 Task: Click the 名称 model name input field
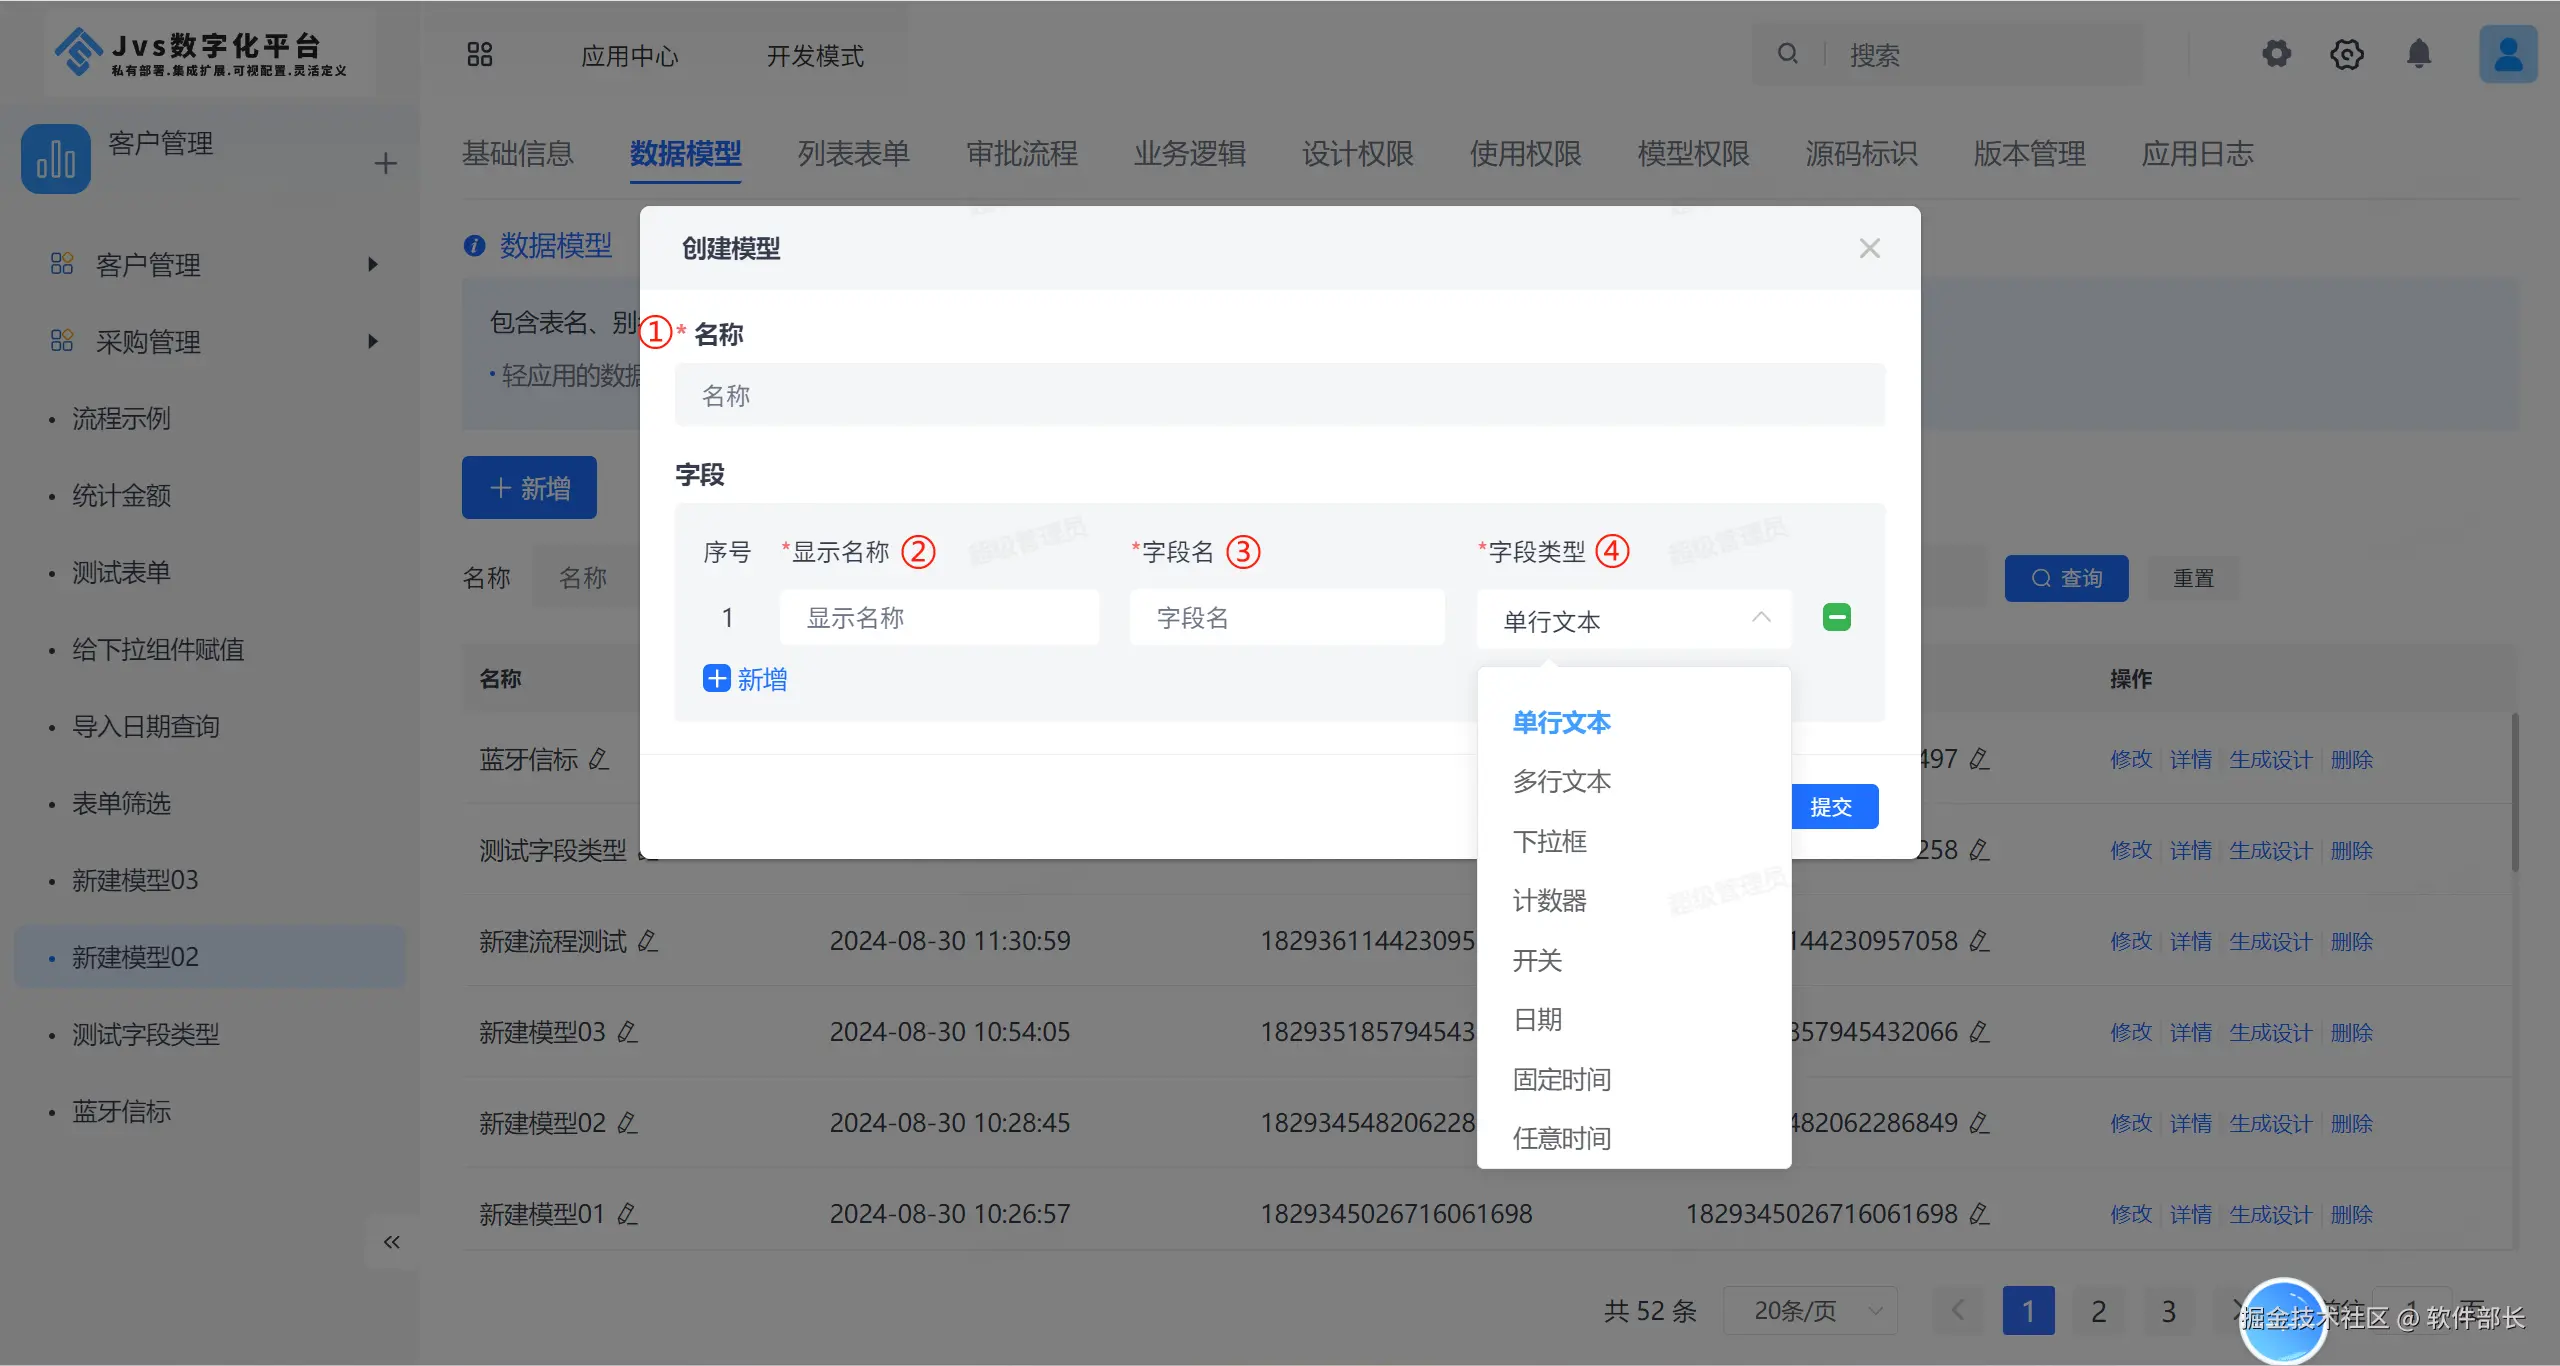pos(1280,396)
